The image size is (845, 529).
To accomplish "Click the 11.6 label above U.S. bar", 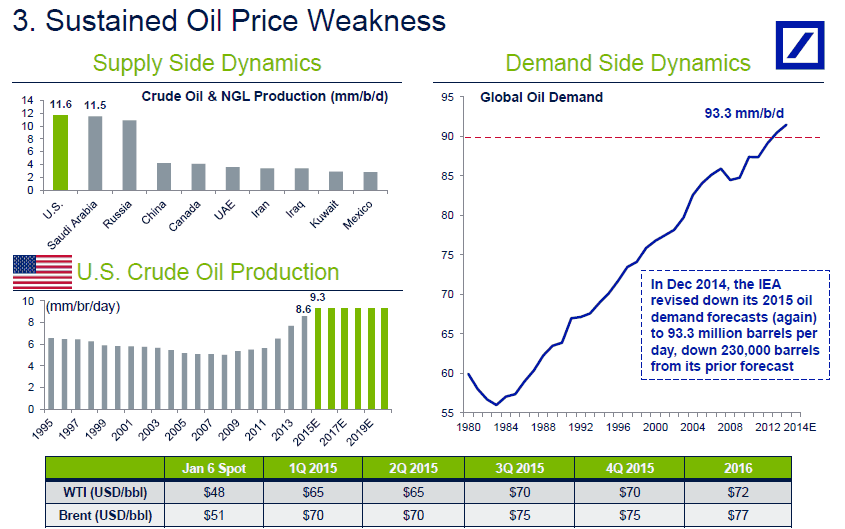I will pyautogui.click(x=61, y=105).
